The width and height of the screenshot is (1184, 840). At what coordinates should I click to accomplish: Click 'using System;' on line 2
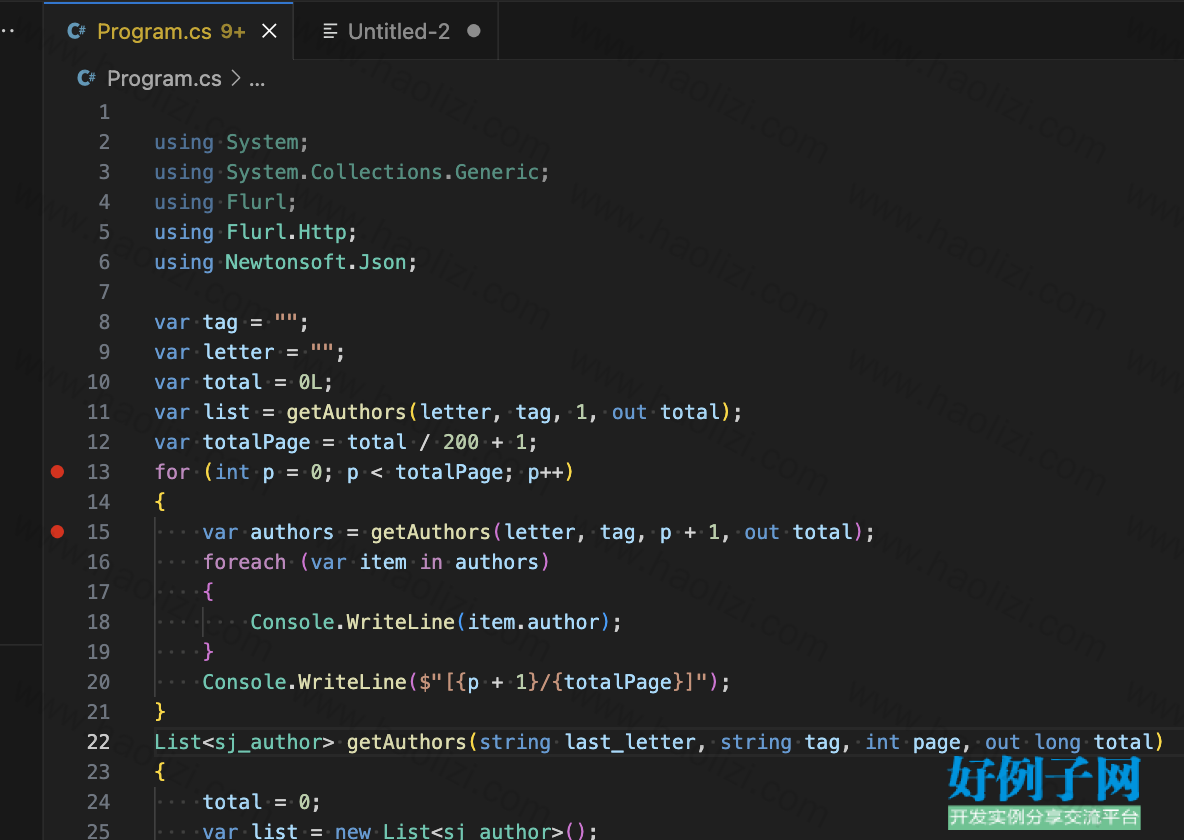[x=231, y=142]
